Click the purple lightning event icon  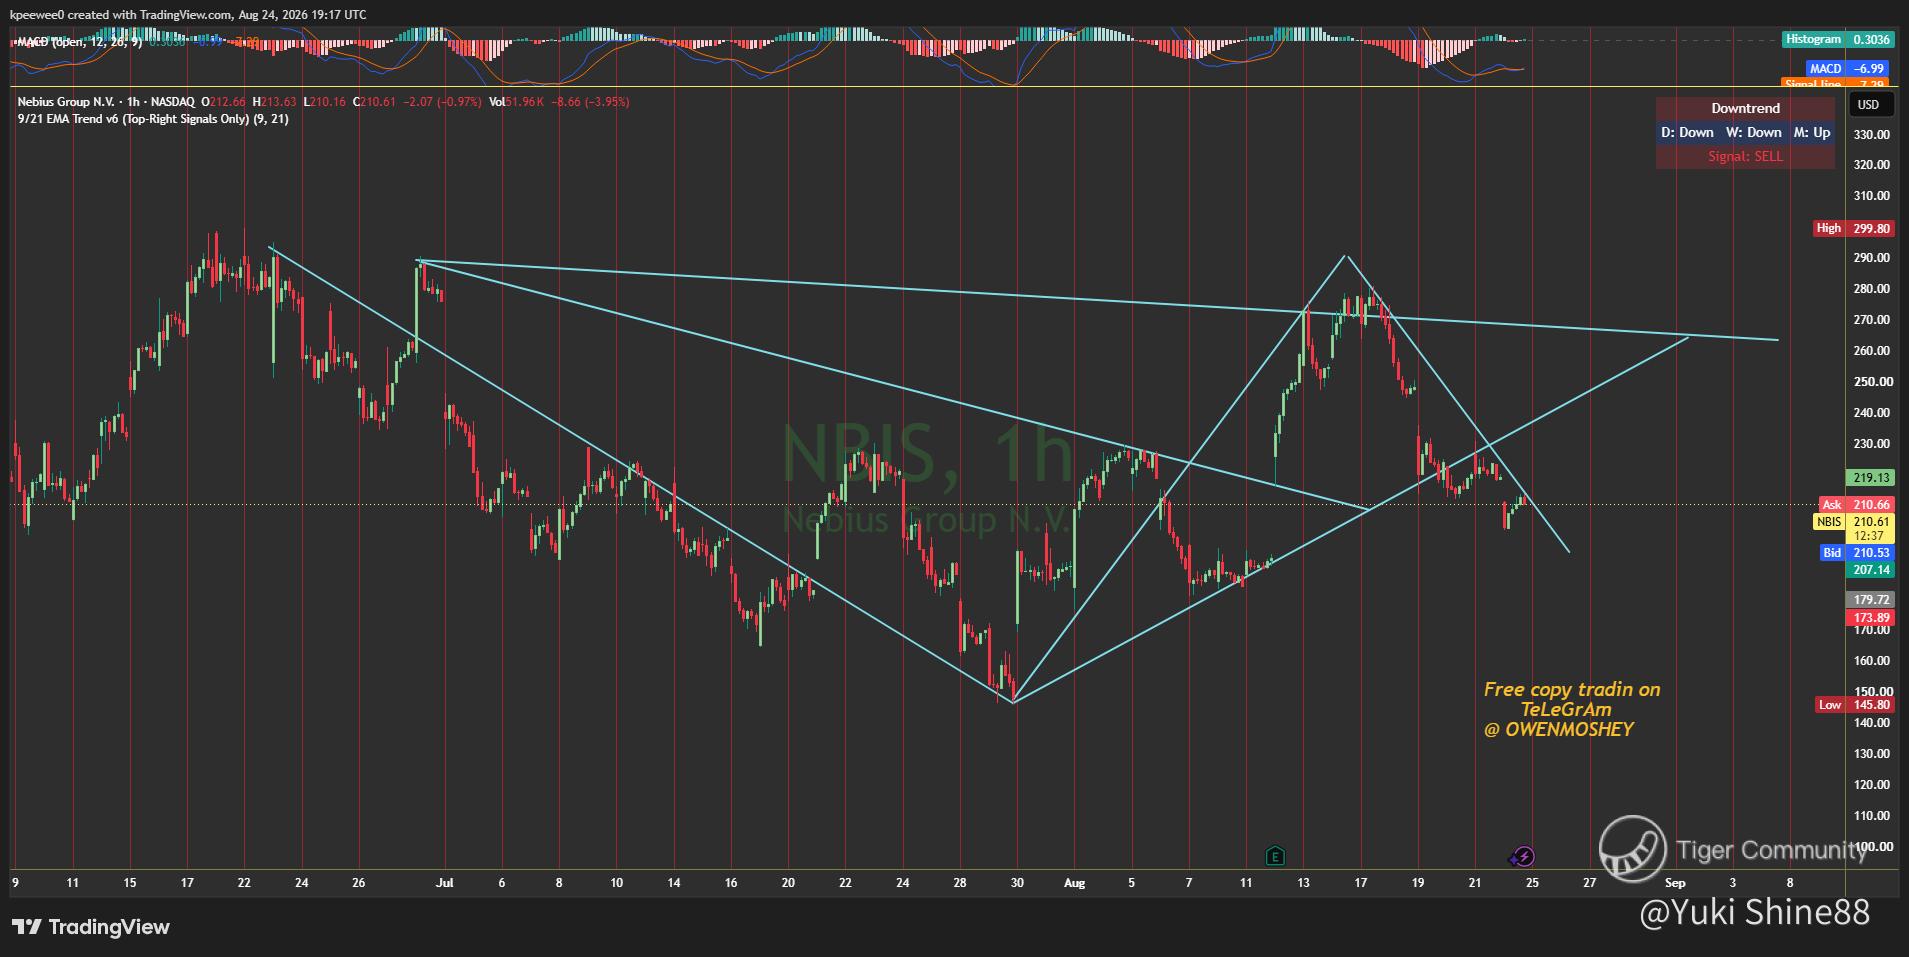pos(1522,856)
